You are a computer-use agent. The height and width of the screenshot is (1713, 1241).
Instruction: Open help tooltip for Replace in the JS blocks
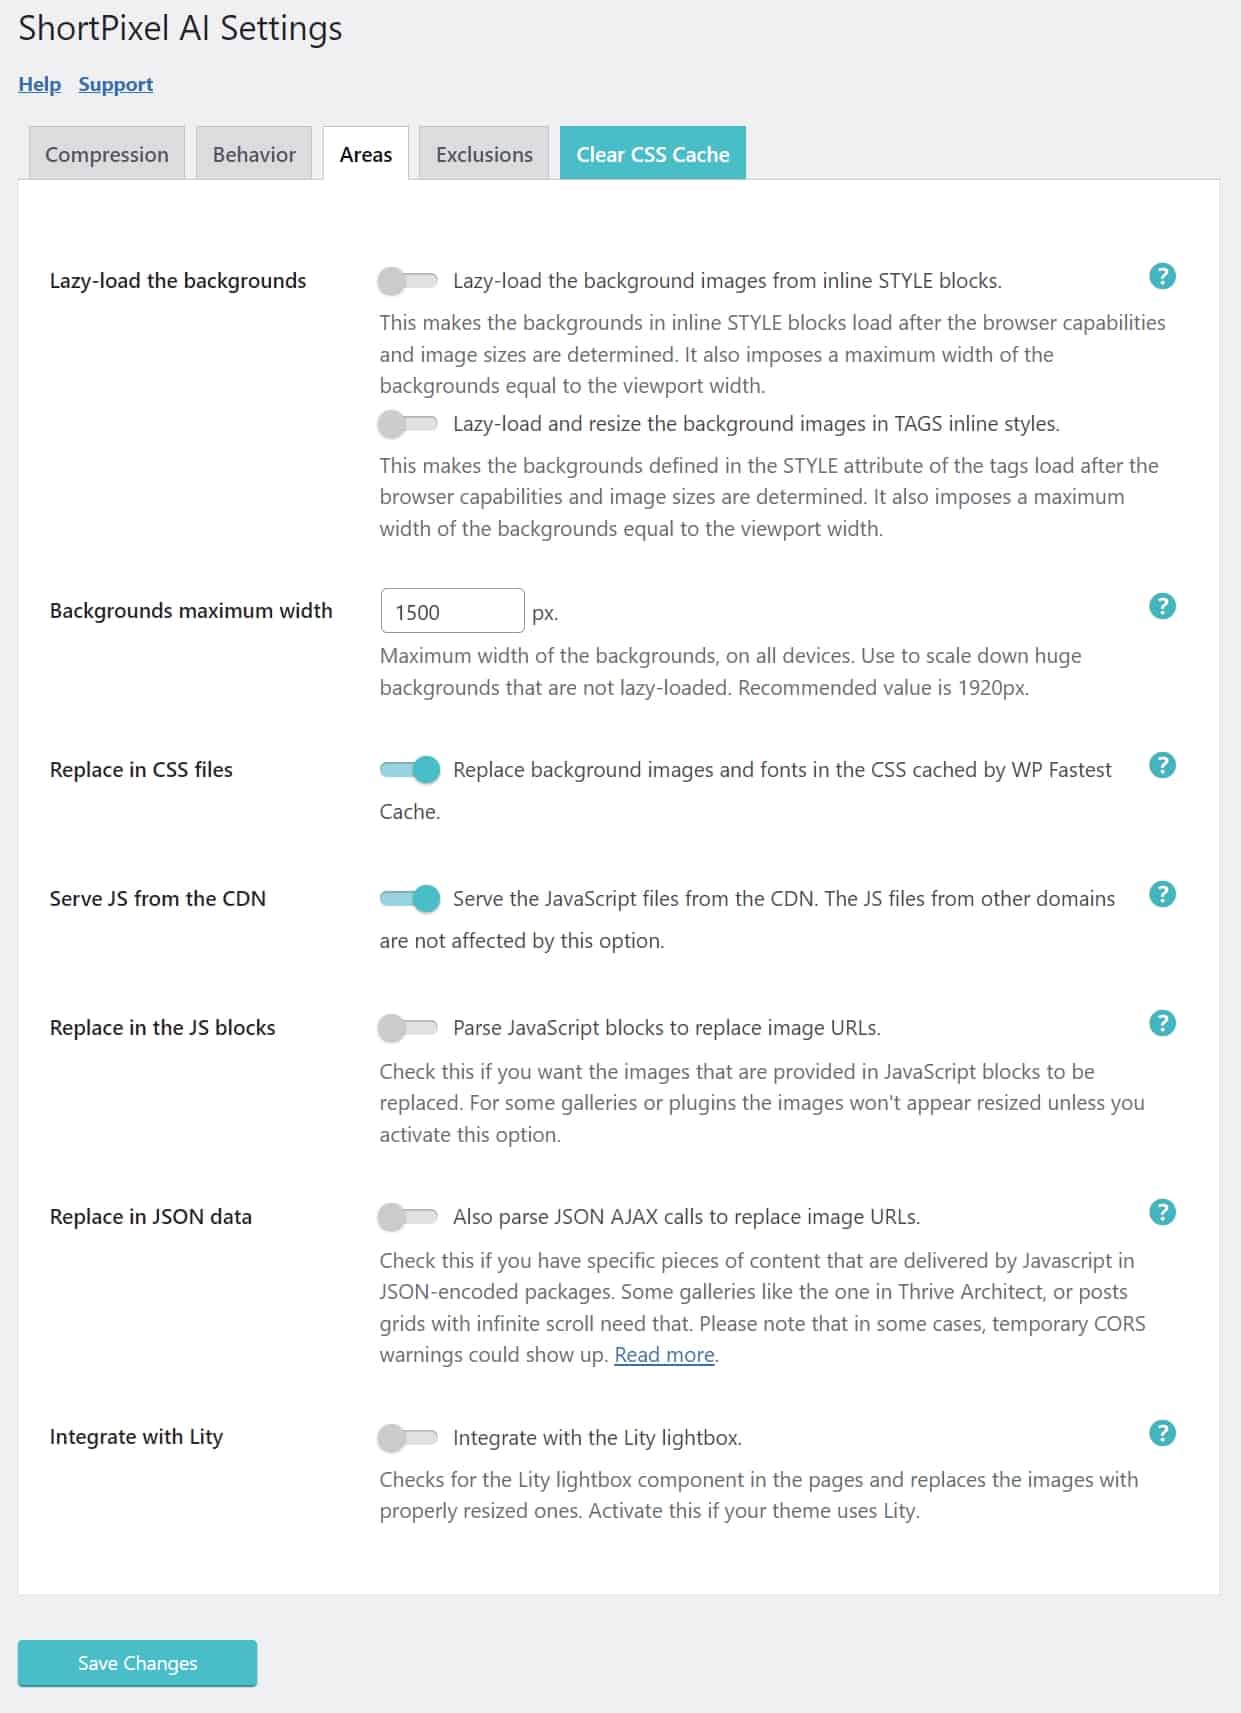1162,1023
